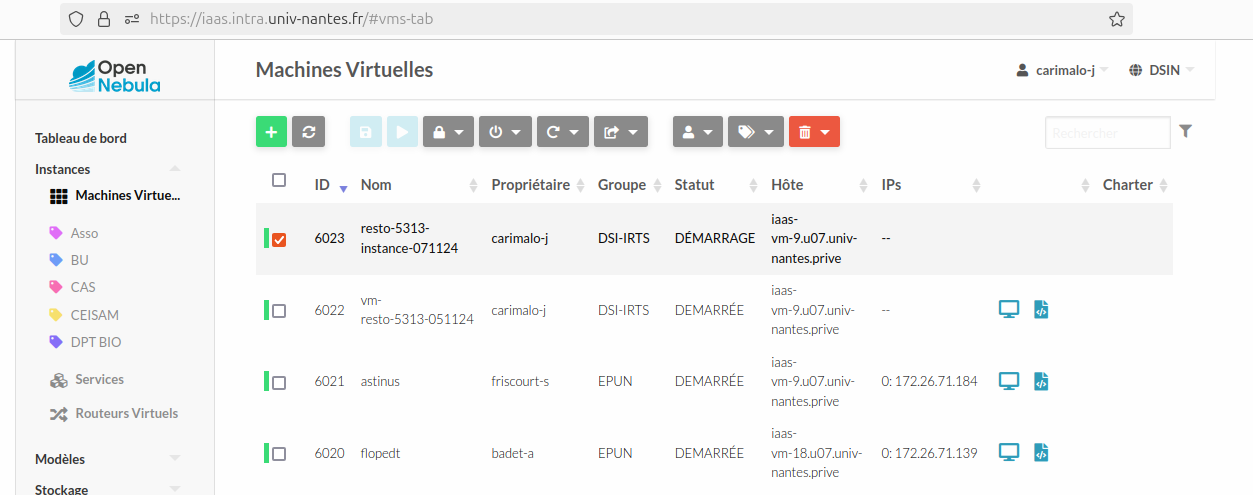Click the padlock site security icon
Image resolution: width=1253 pixels, height=495 pixels.
pos(103,19)
